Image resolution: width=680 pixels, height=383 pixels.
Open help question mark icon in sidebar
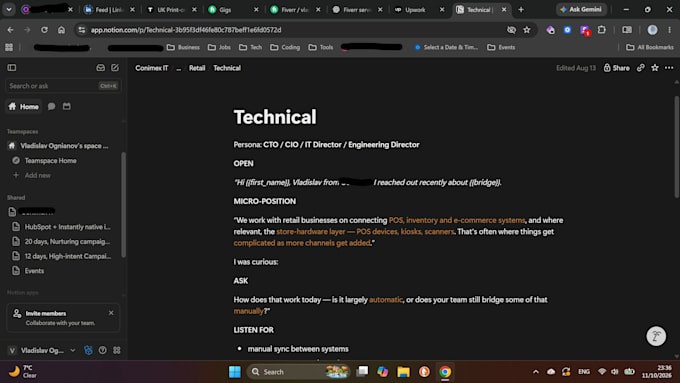(102, 350)
